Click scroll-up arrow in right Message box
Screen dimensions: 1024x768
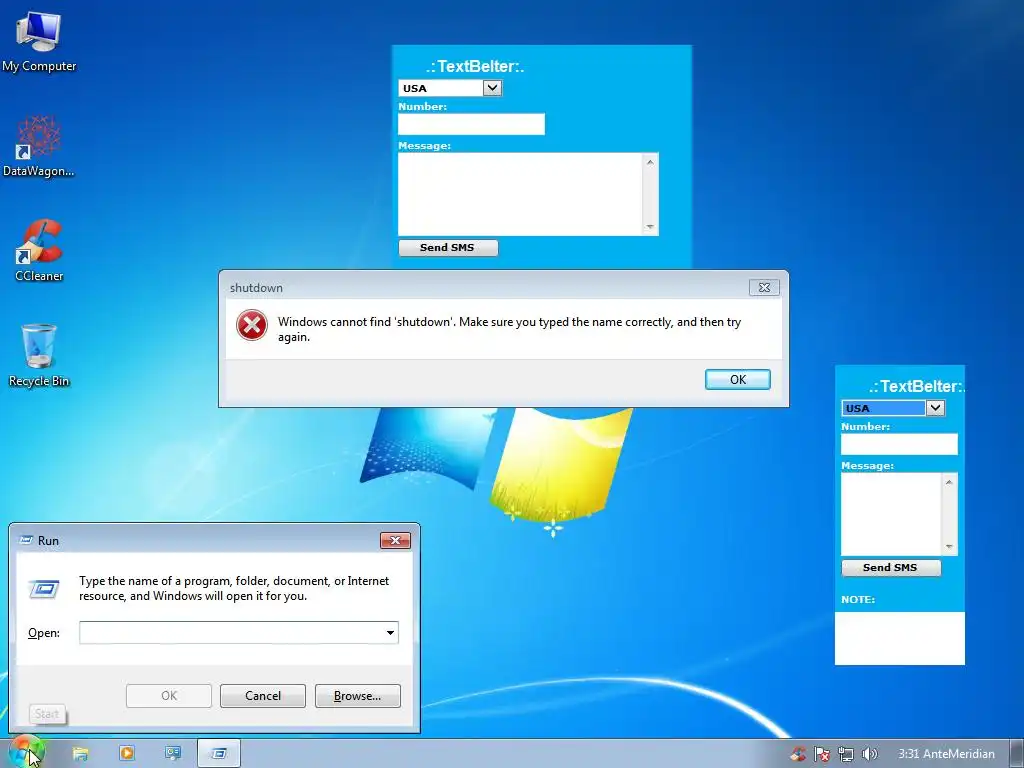[x=950, y=481]
